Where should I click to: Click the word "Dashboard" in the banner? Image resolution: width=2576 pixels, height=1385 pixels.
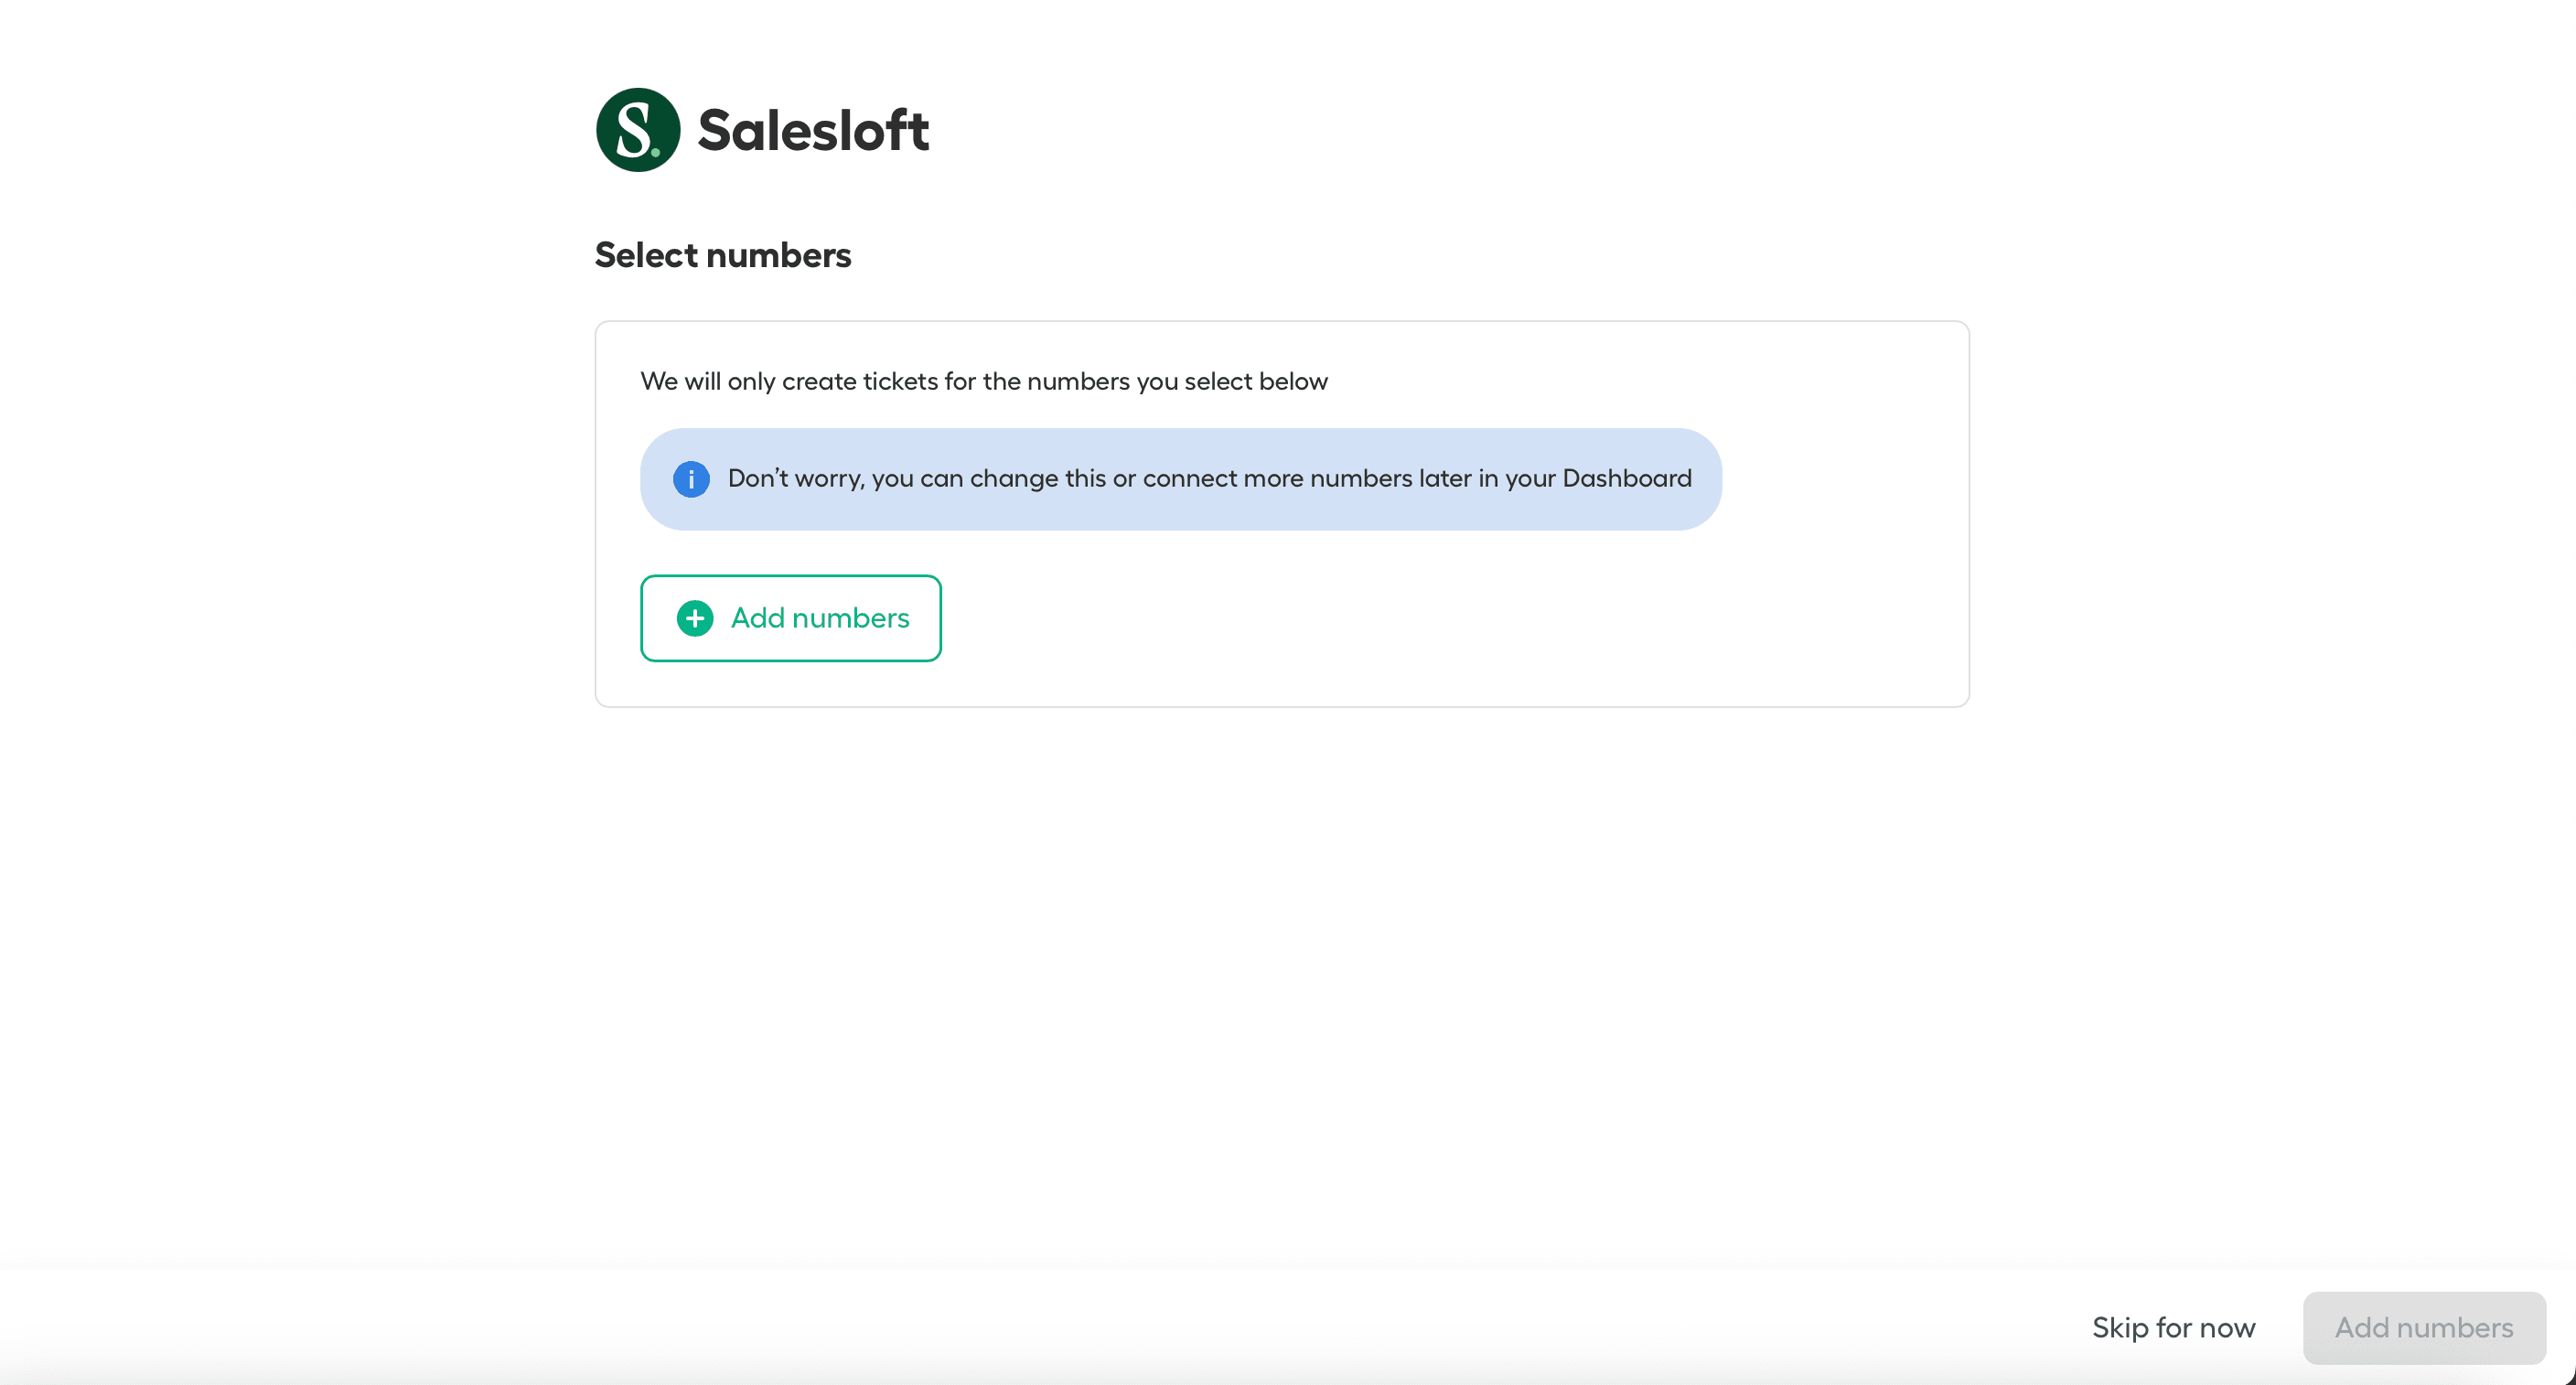1626,478
